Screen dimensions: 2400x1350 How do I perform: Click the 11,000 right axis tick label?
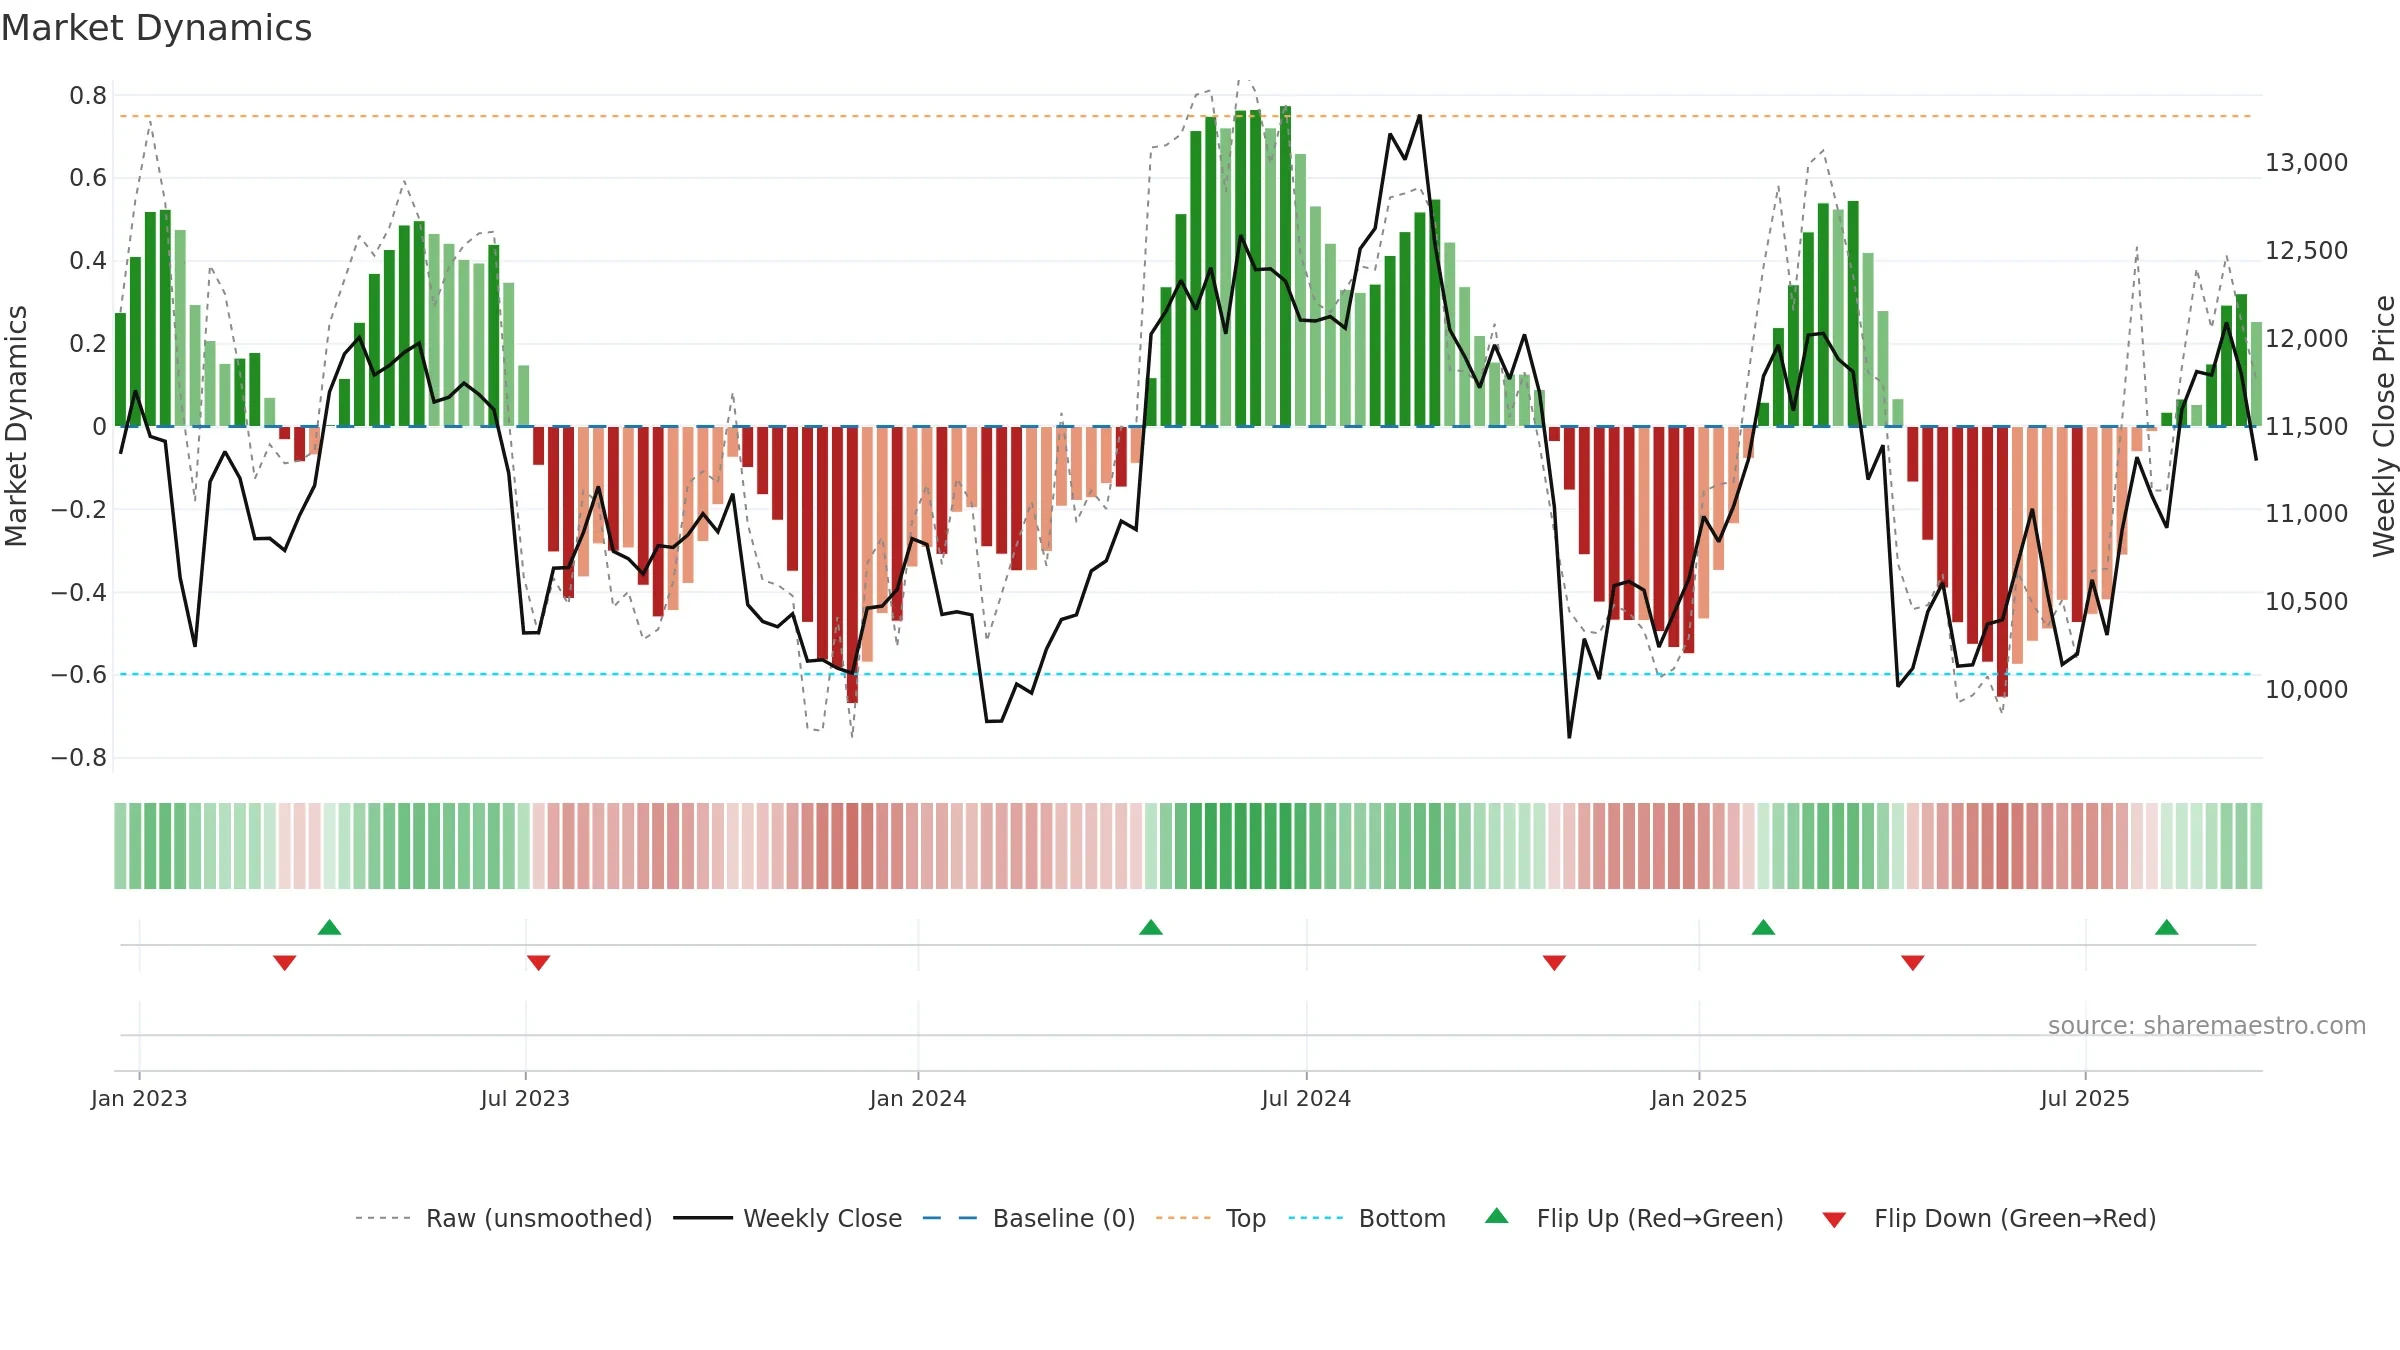coord(2306,513)
